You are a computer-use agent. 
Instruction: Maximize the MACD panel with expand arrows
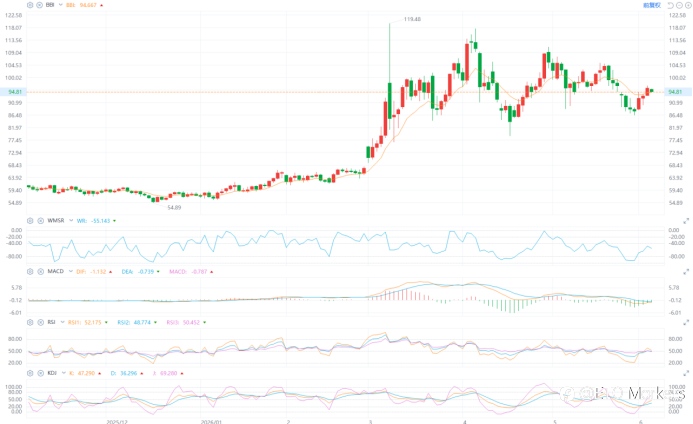coord(686,272)
